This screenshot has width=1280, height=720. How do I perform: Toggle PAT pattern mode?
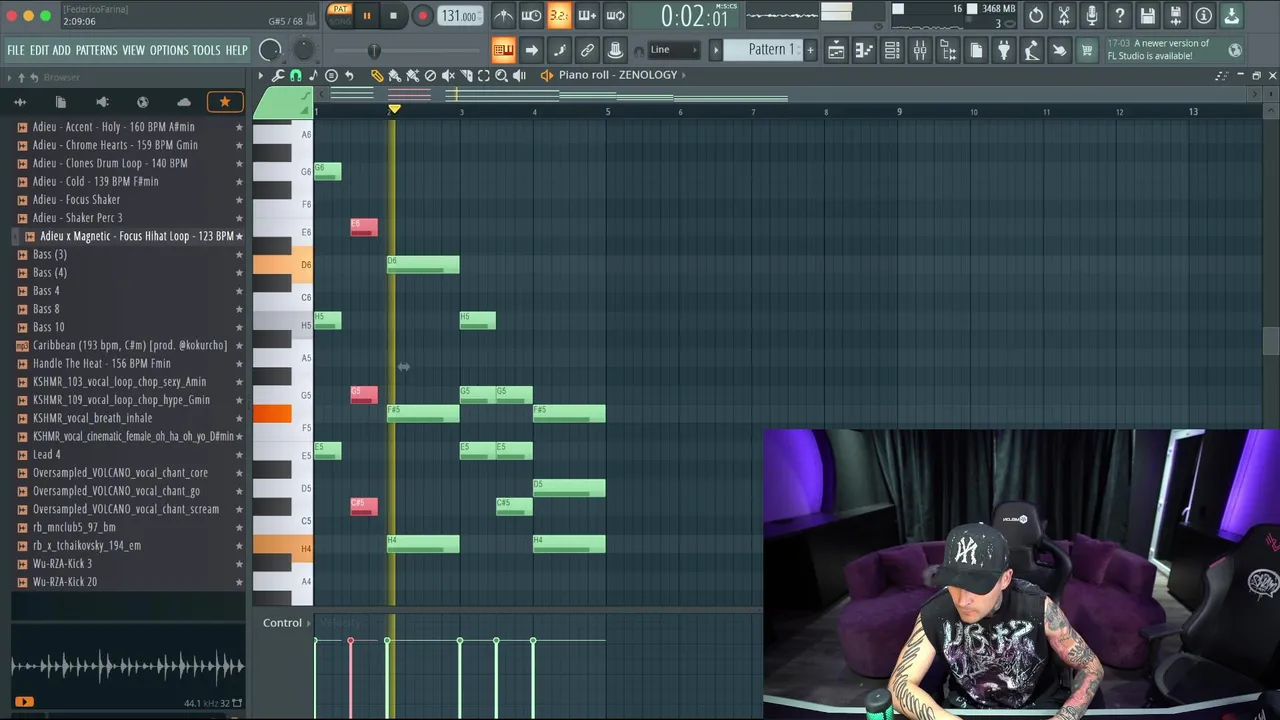click(340, 9)
